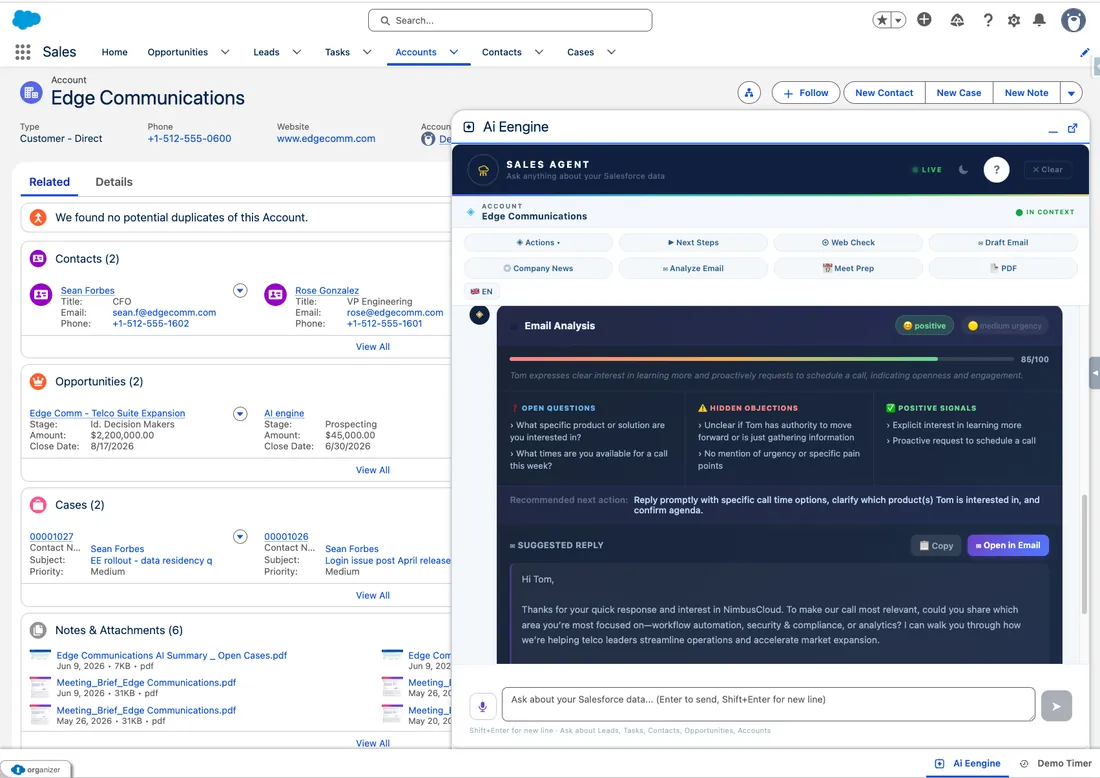
Task: Open Salesforce Help question mark icon
Action: (988, 20)
